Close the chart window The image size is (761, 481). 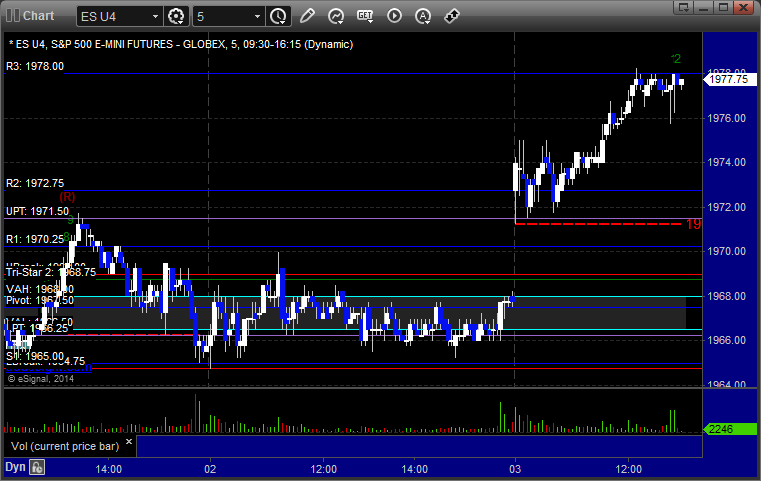[743, 7]
